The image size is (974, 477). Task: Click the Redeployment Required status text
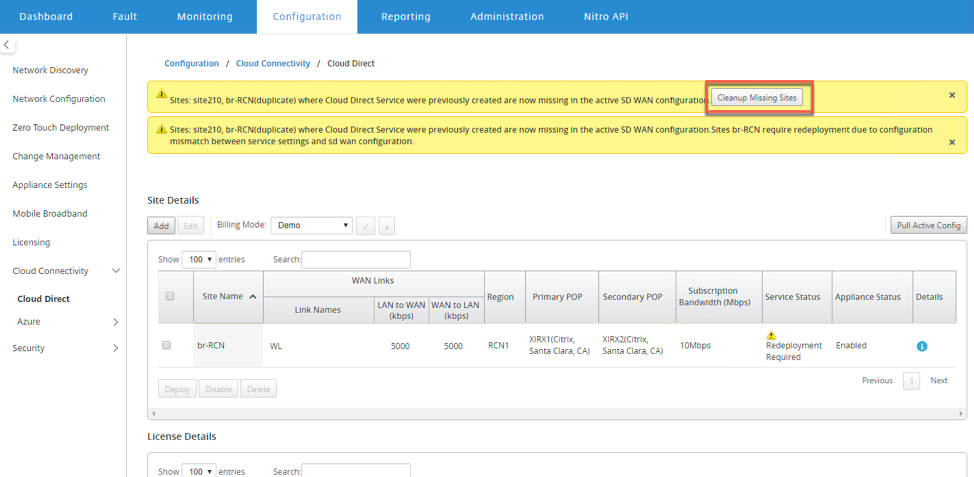coord(794,352)
